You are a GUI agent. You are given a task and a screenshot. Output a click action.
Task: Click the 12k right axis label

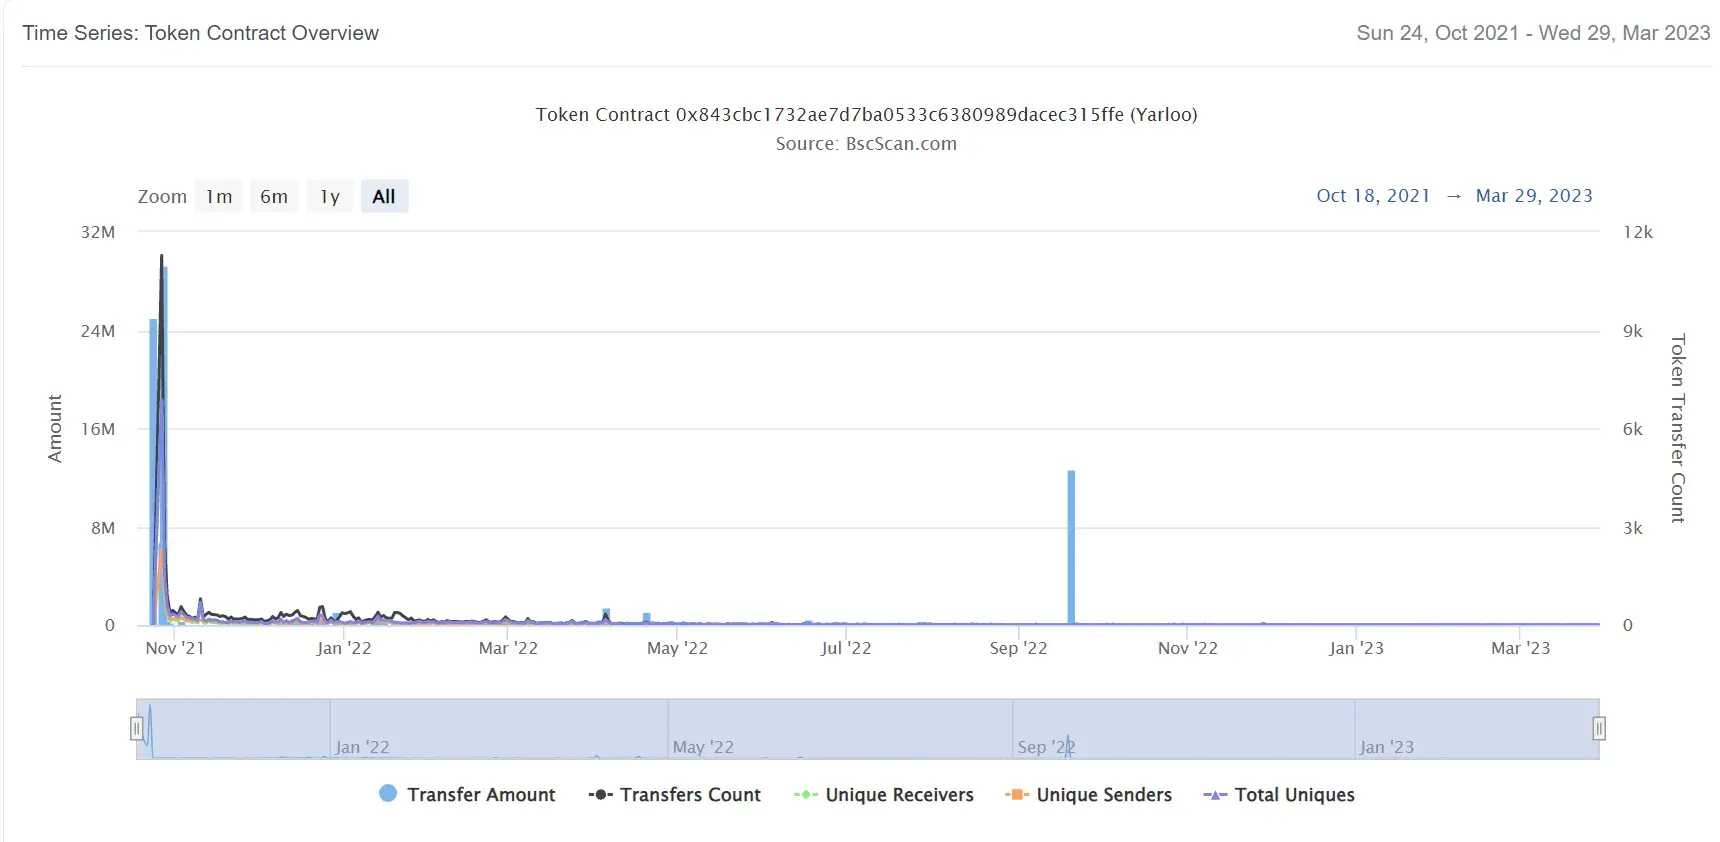1638,232
